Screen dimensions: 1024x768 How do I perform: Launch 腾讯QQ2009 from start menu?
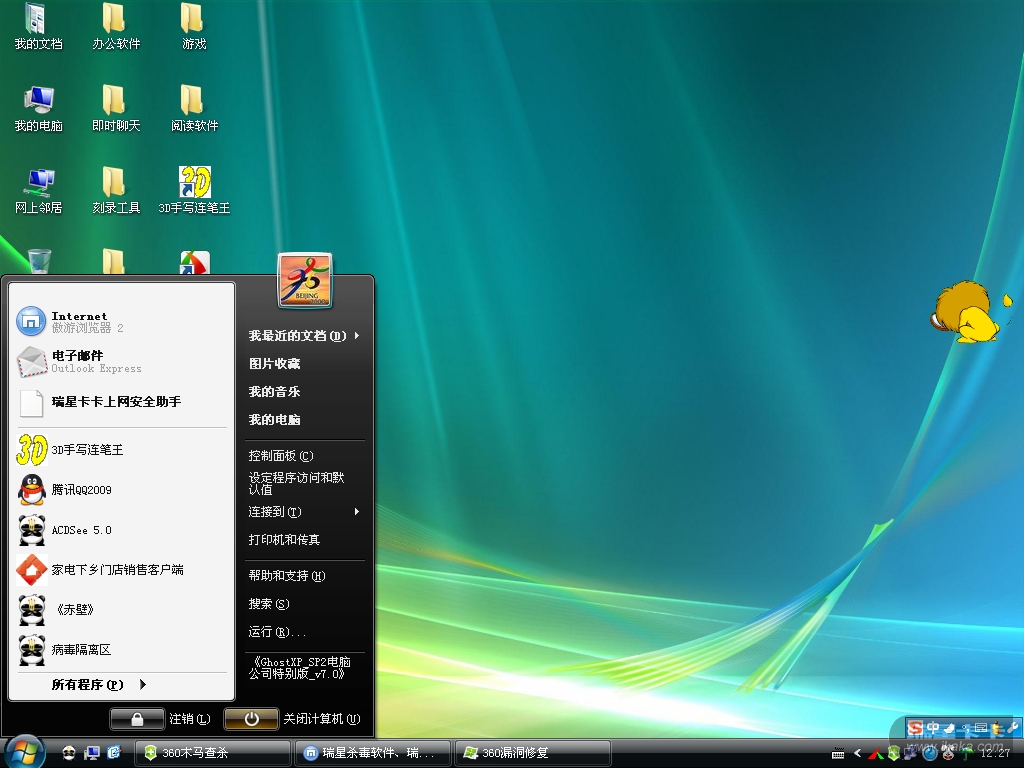tap(121, 490)
